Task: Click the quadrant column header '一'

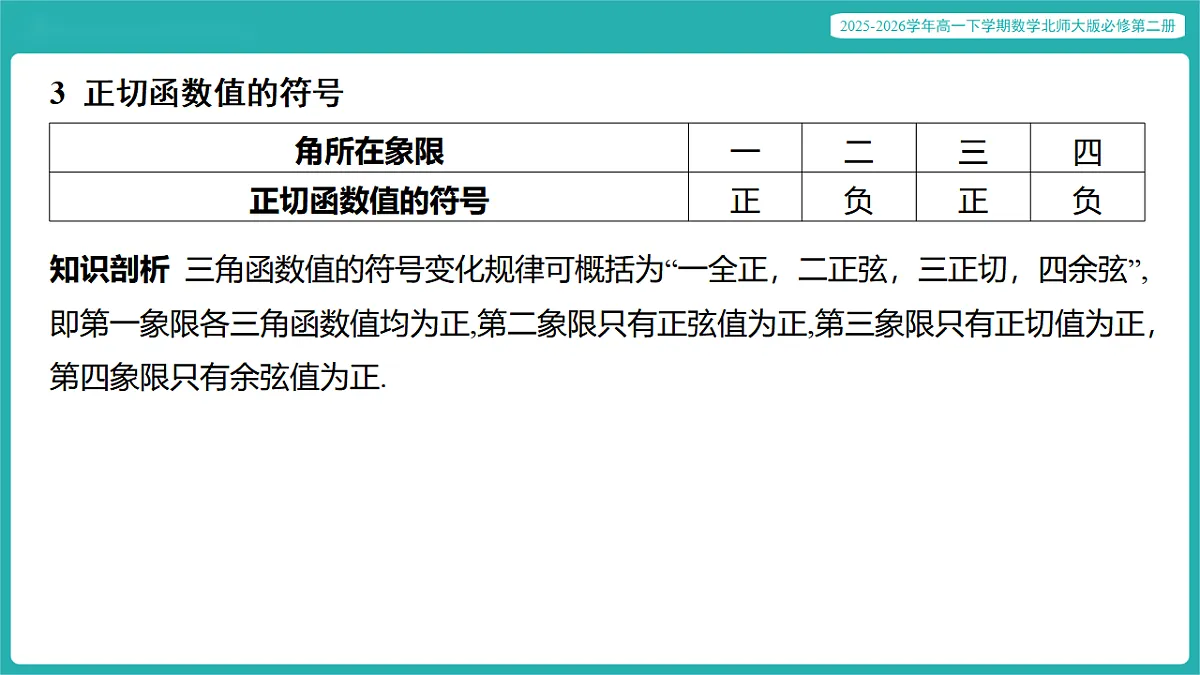Action: [745, 149]
